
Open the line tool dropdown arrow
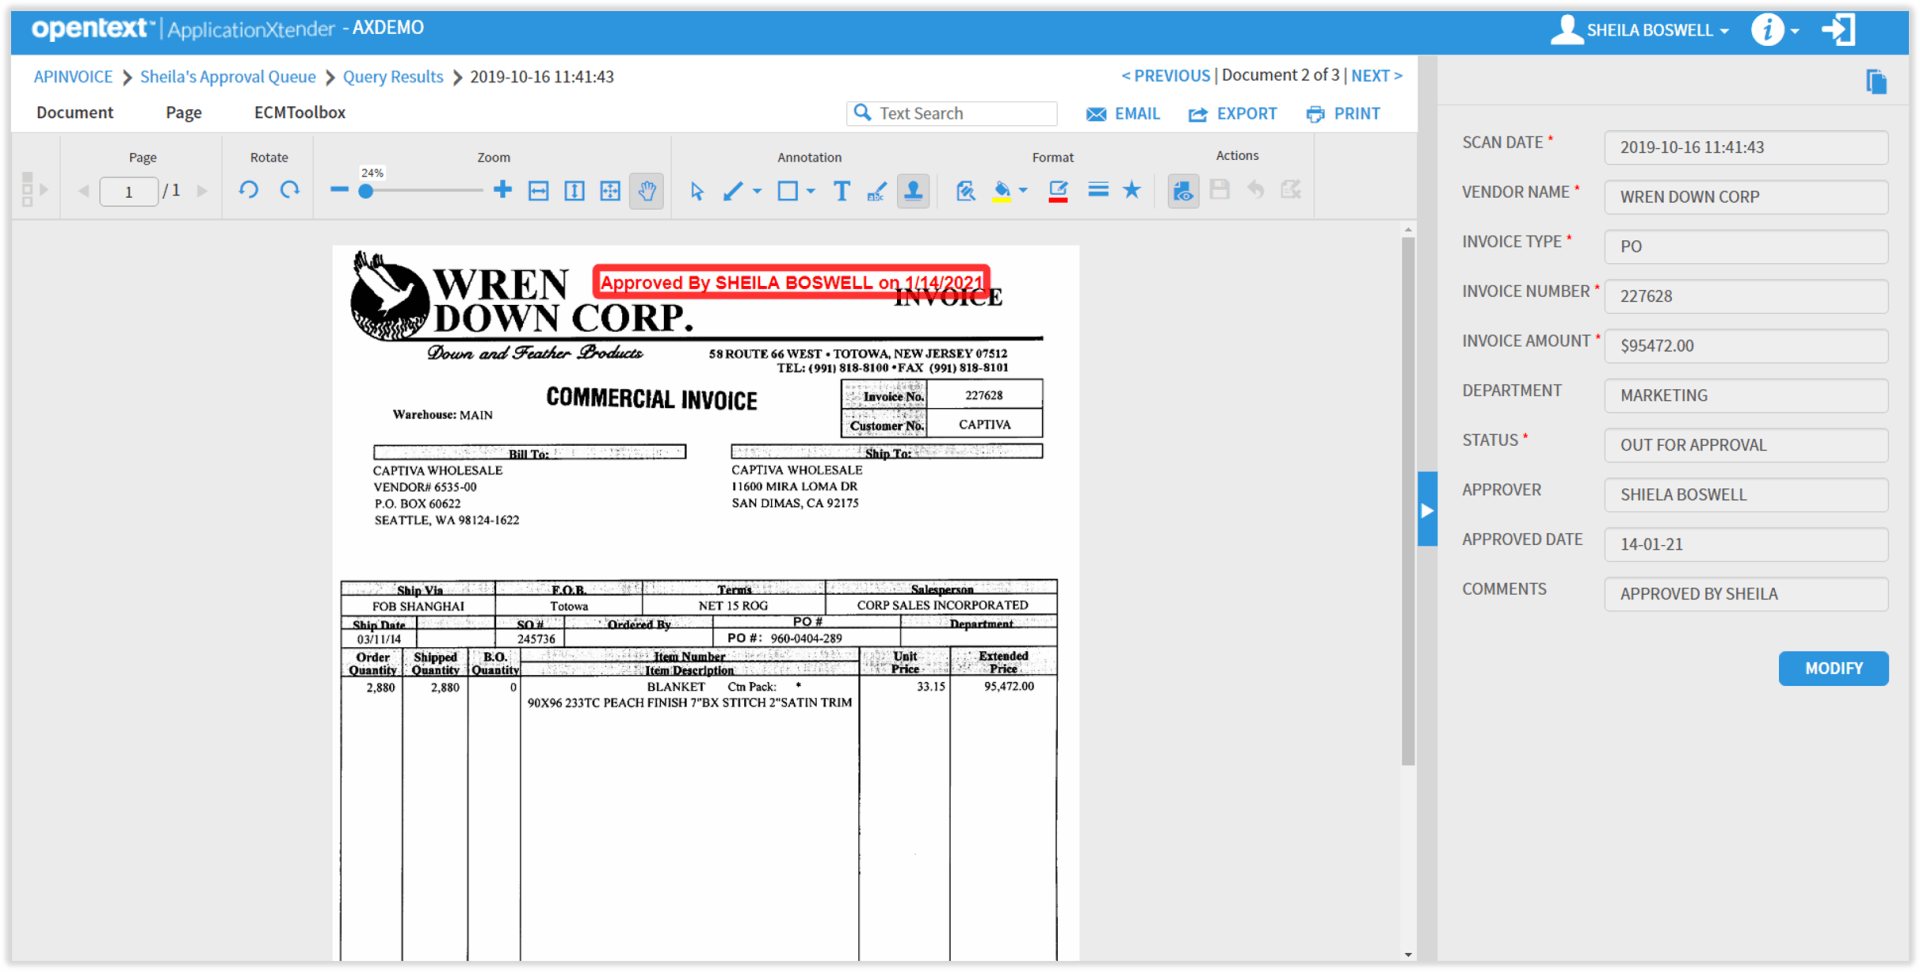[x=757, y=191]
